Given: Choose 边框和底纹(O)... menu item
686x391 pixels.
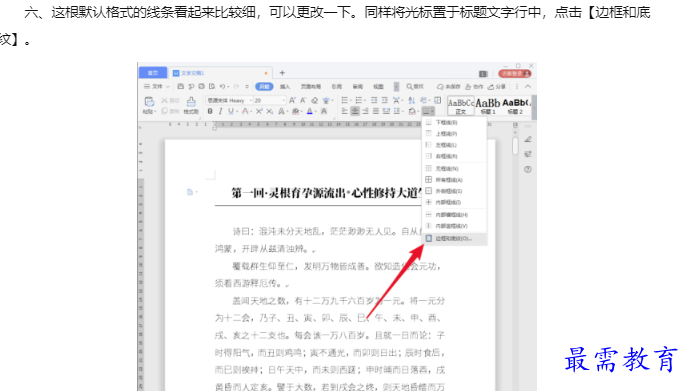Looking at the screenshot, I should 454,238.
